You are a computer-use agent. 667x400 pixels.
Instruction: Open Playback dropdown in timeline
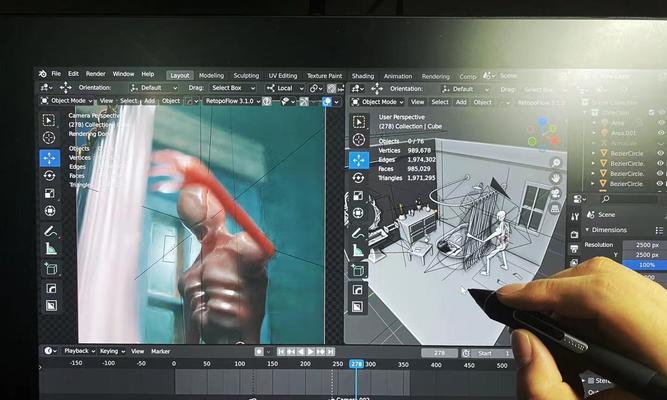tap(80, 351)
